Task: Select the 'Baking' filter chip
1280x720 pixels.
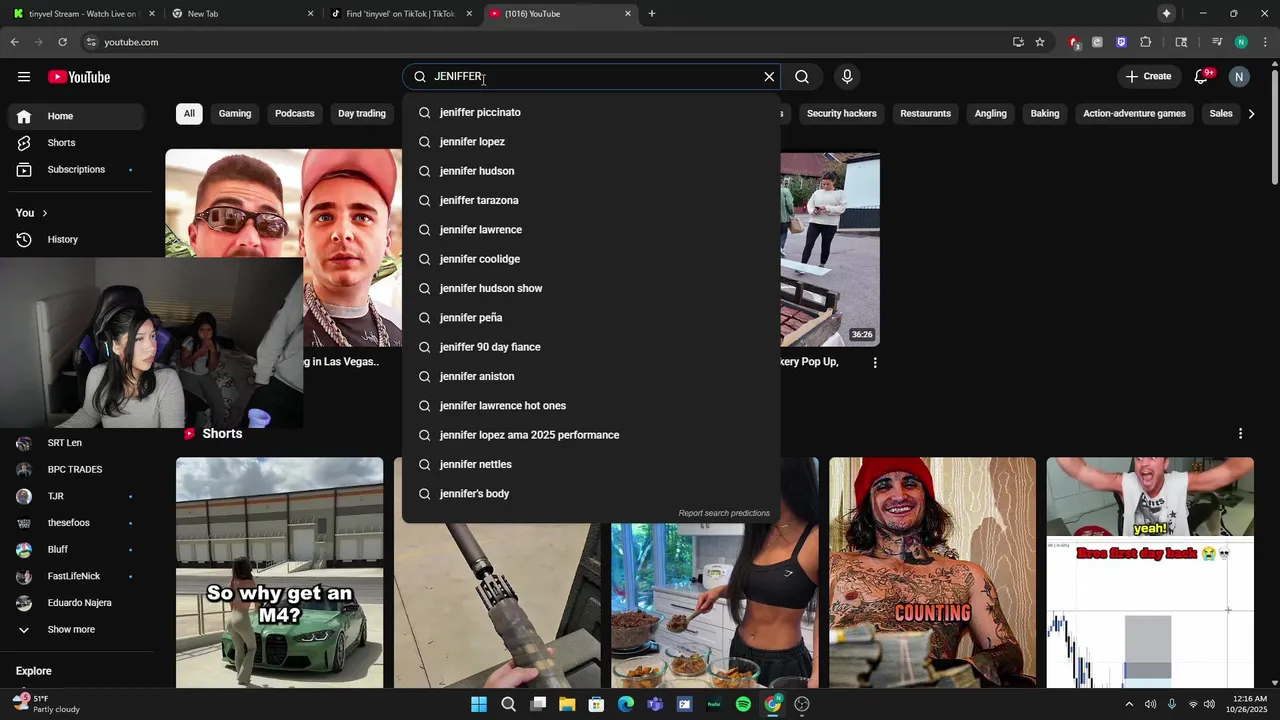Action: [1045, 113]
